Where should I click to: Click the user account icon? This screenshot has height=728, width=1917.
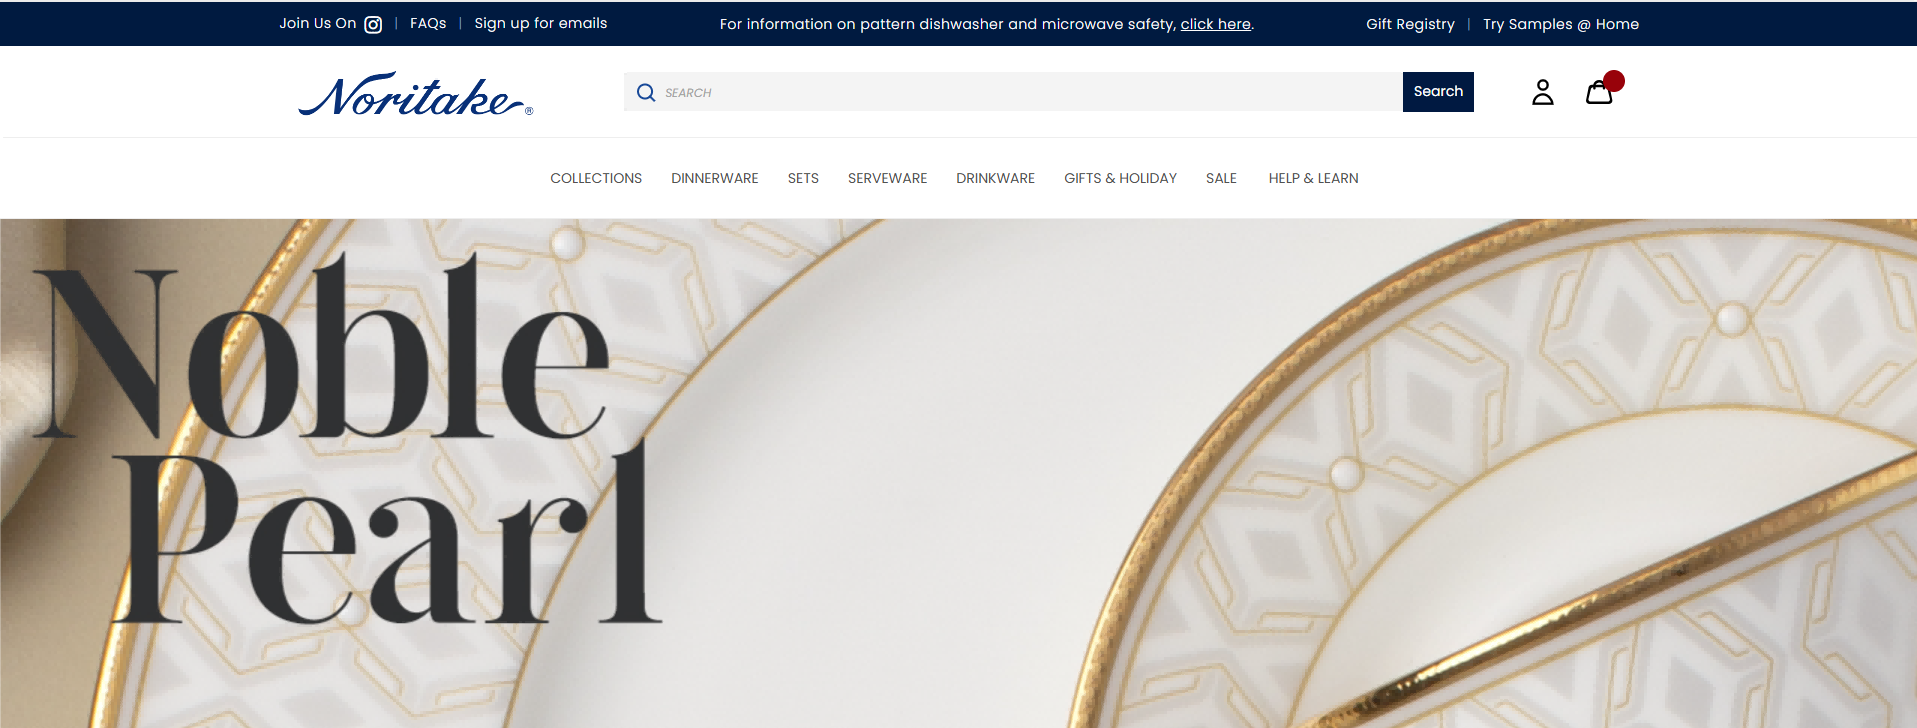(x=1543, y=92)
